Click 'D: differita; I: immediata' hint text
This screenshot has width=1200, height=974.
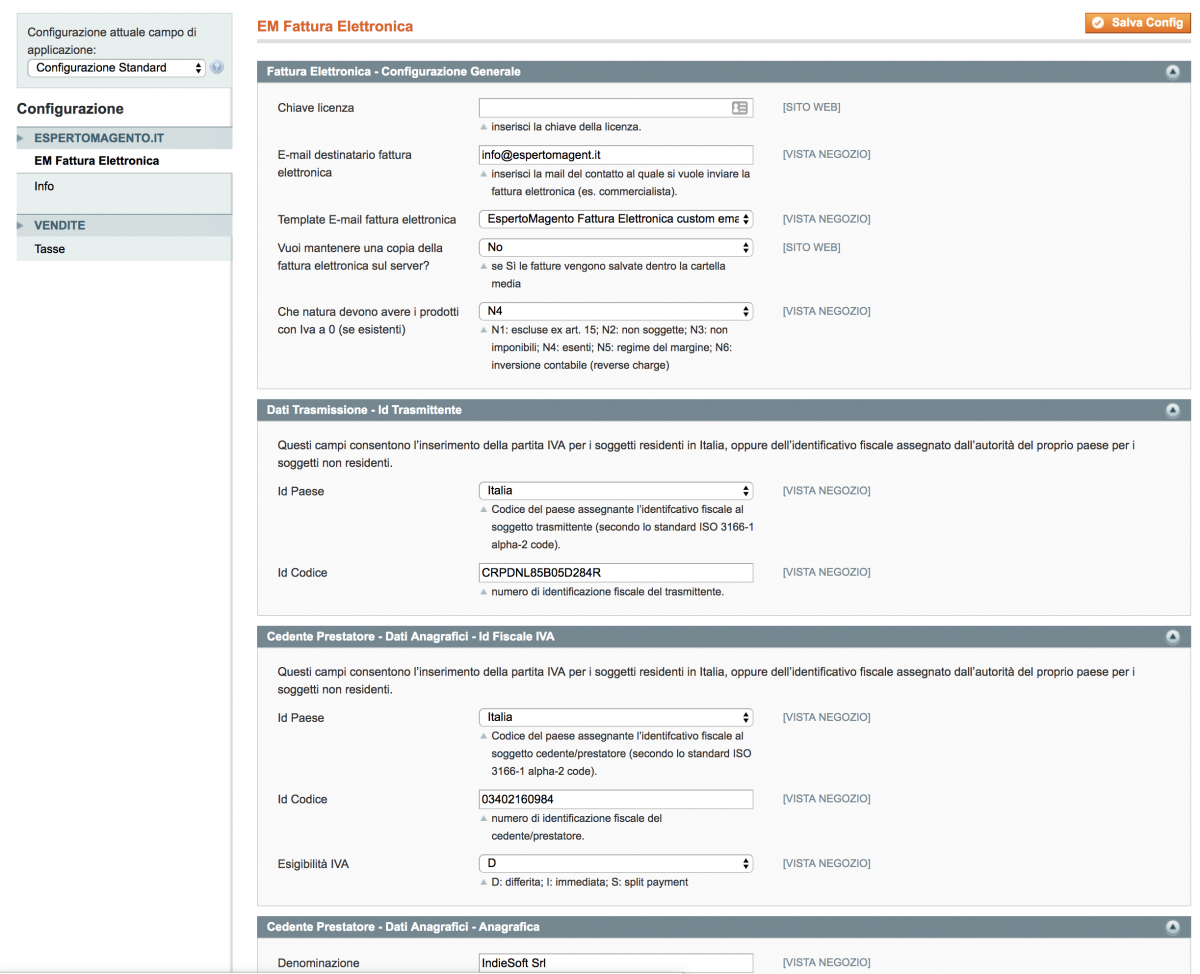pyautogui.click(x=589, y=882)
